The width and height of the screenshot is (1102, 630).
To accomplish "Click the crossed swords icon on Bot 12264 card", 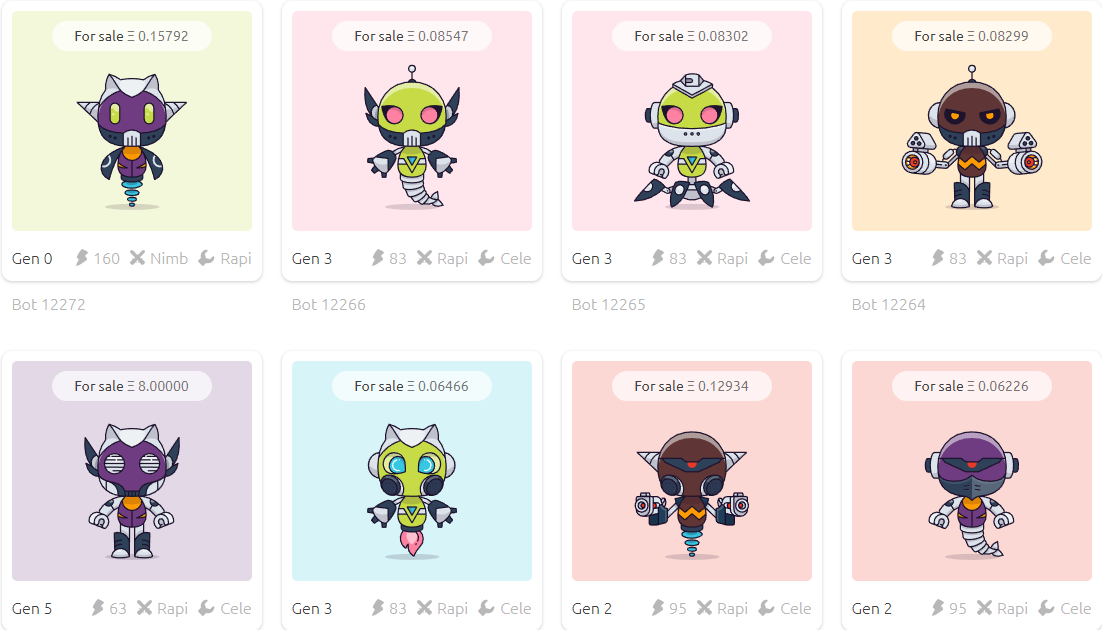I will [x=985, y=258].
